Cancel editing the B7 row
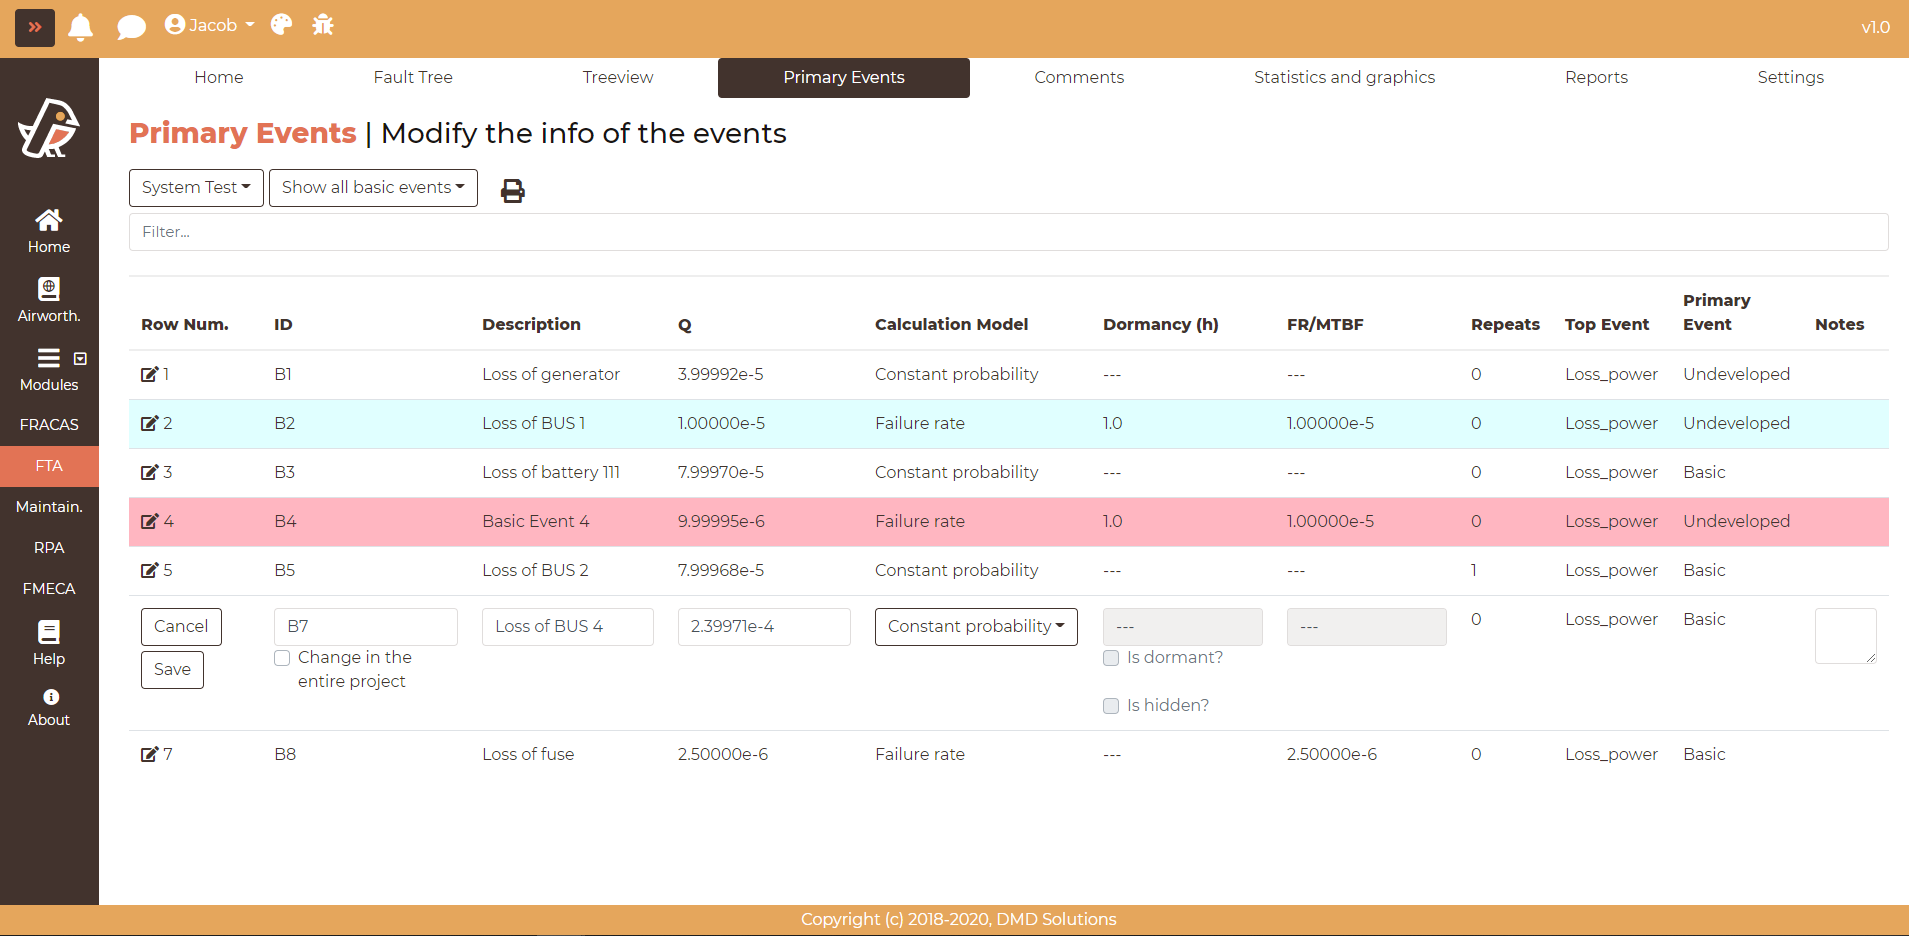The height and width of the screenshot is (936, 1909). click(x=181, y=627)
